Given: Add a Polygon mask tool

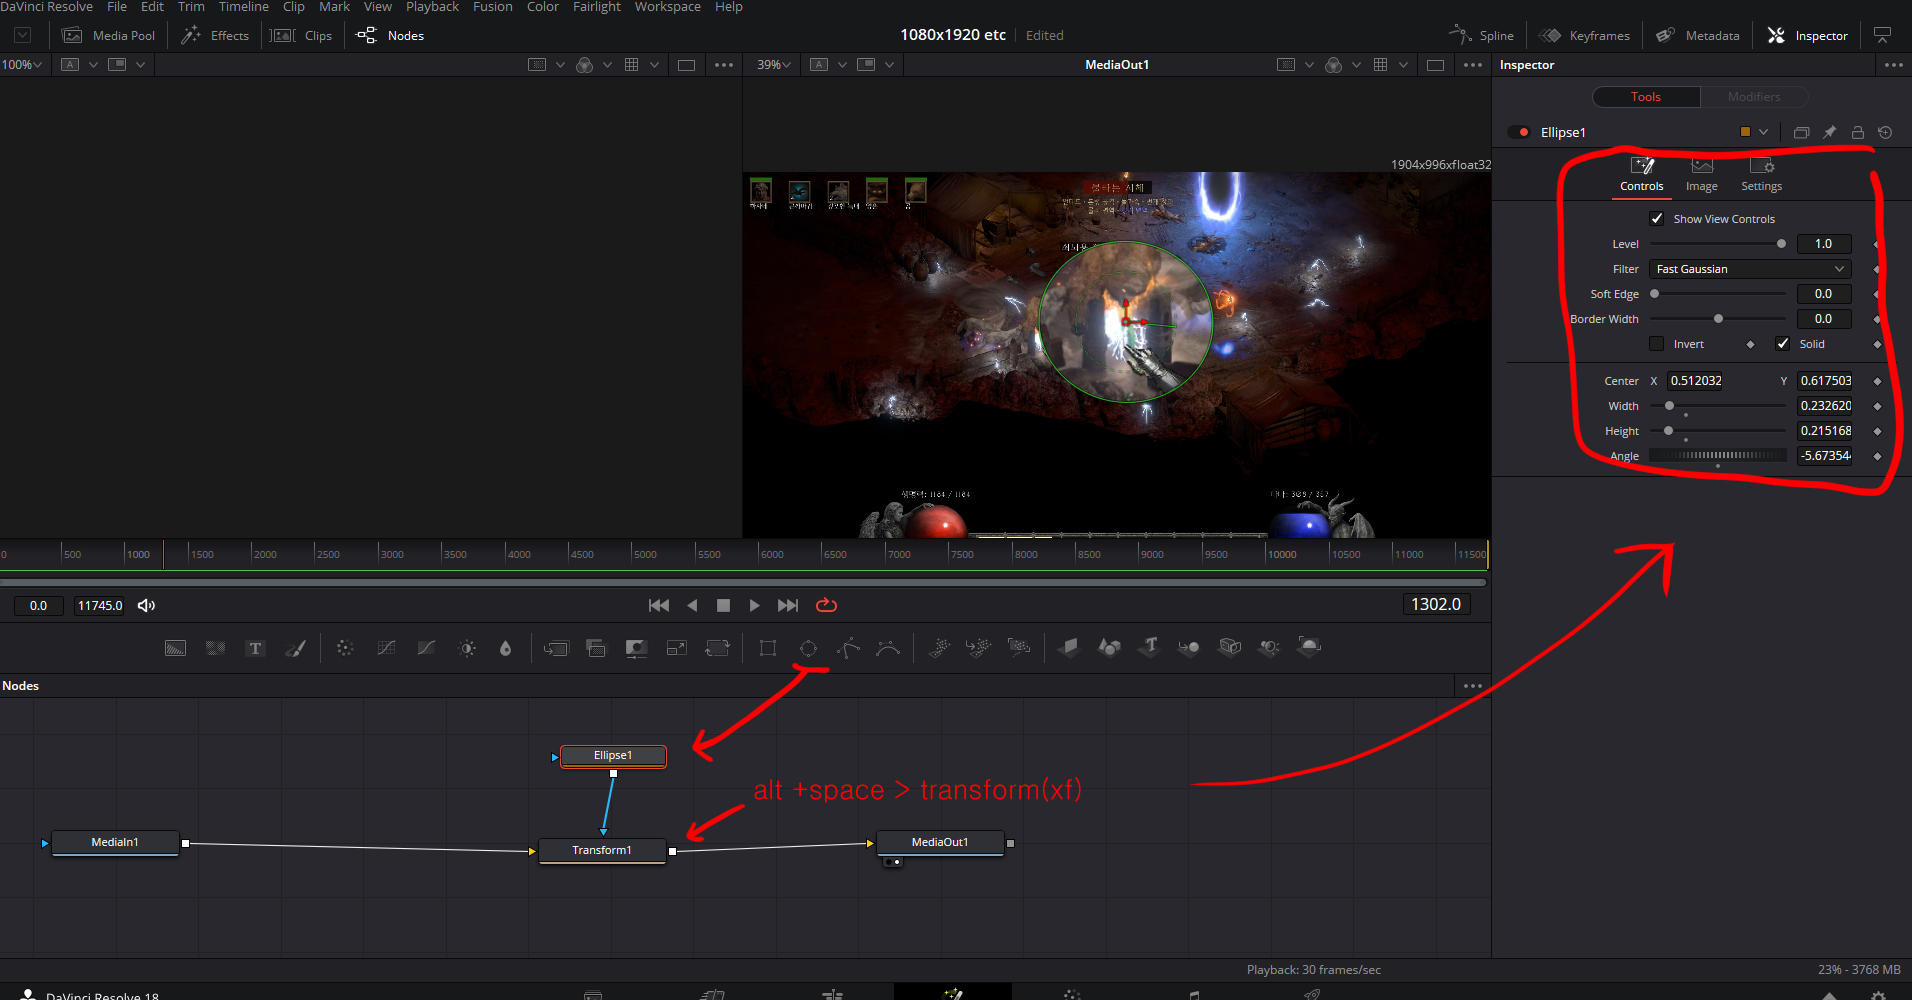Looking at the screenshot, I should coord(848,648).
